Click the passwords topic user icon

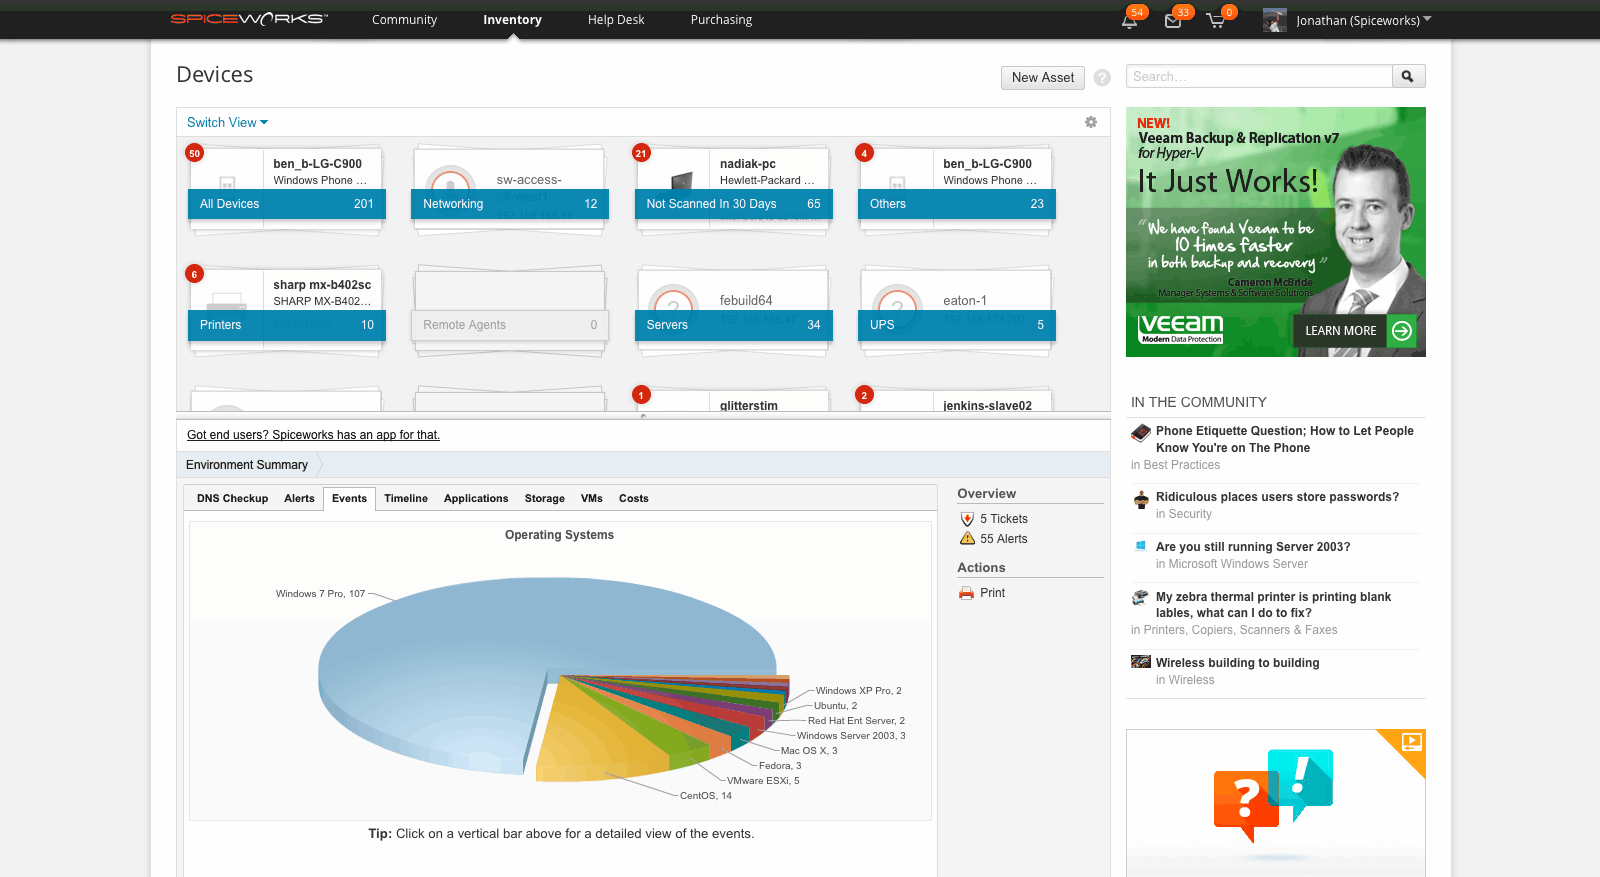click(1141, 500)
